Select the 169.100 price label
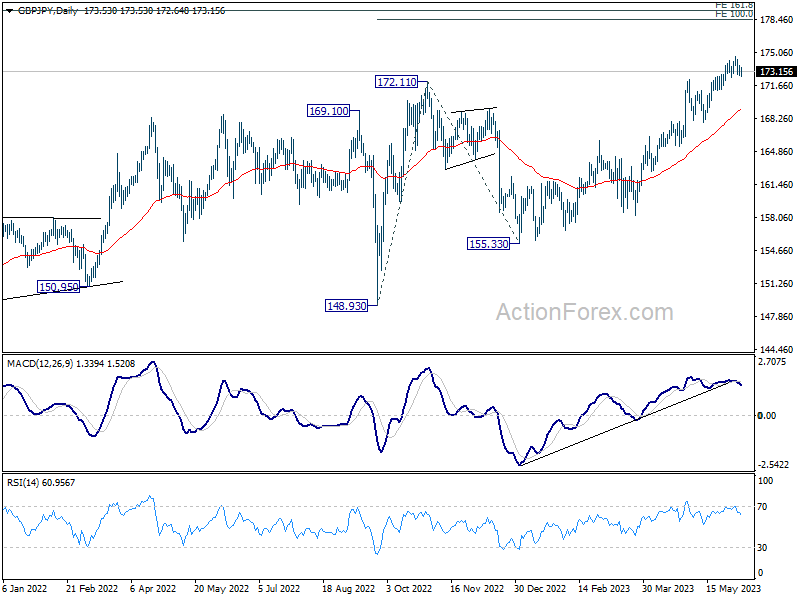Image resolution: width=800 pixels, height=600 pixels. coord(329,111)
